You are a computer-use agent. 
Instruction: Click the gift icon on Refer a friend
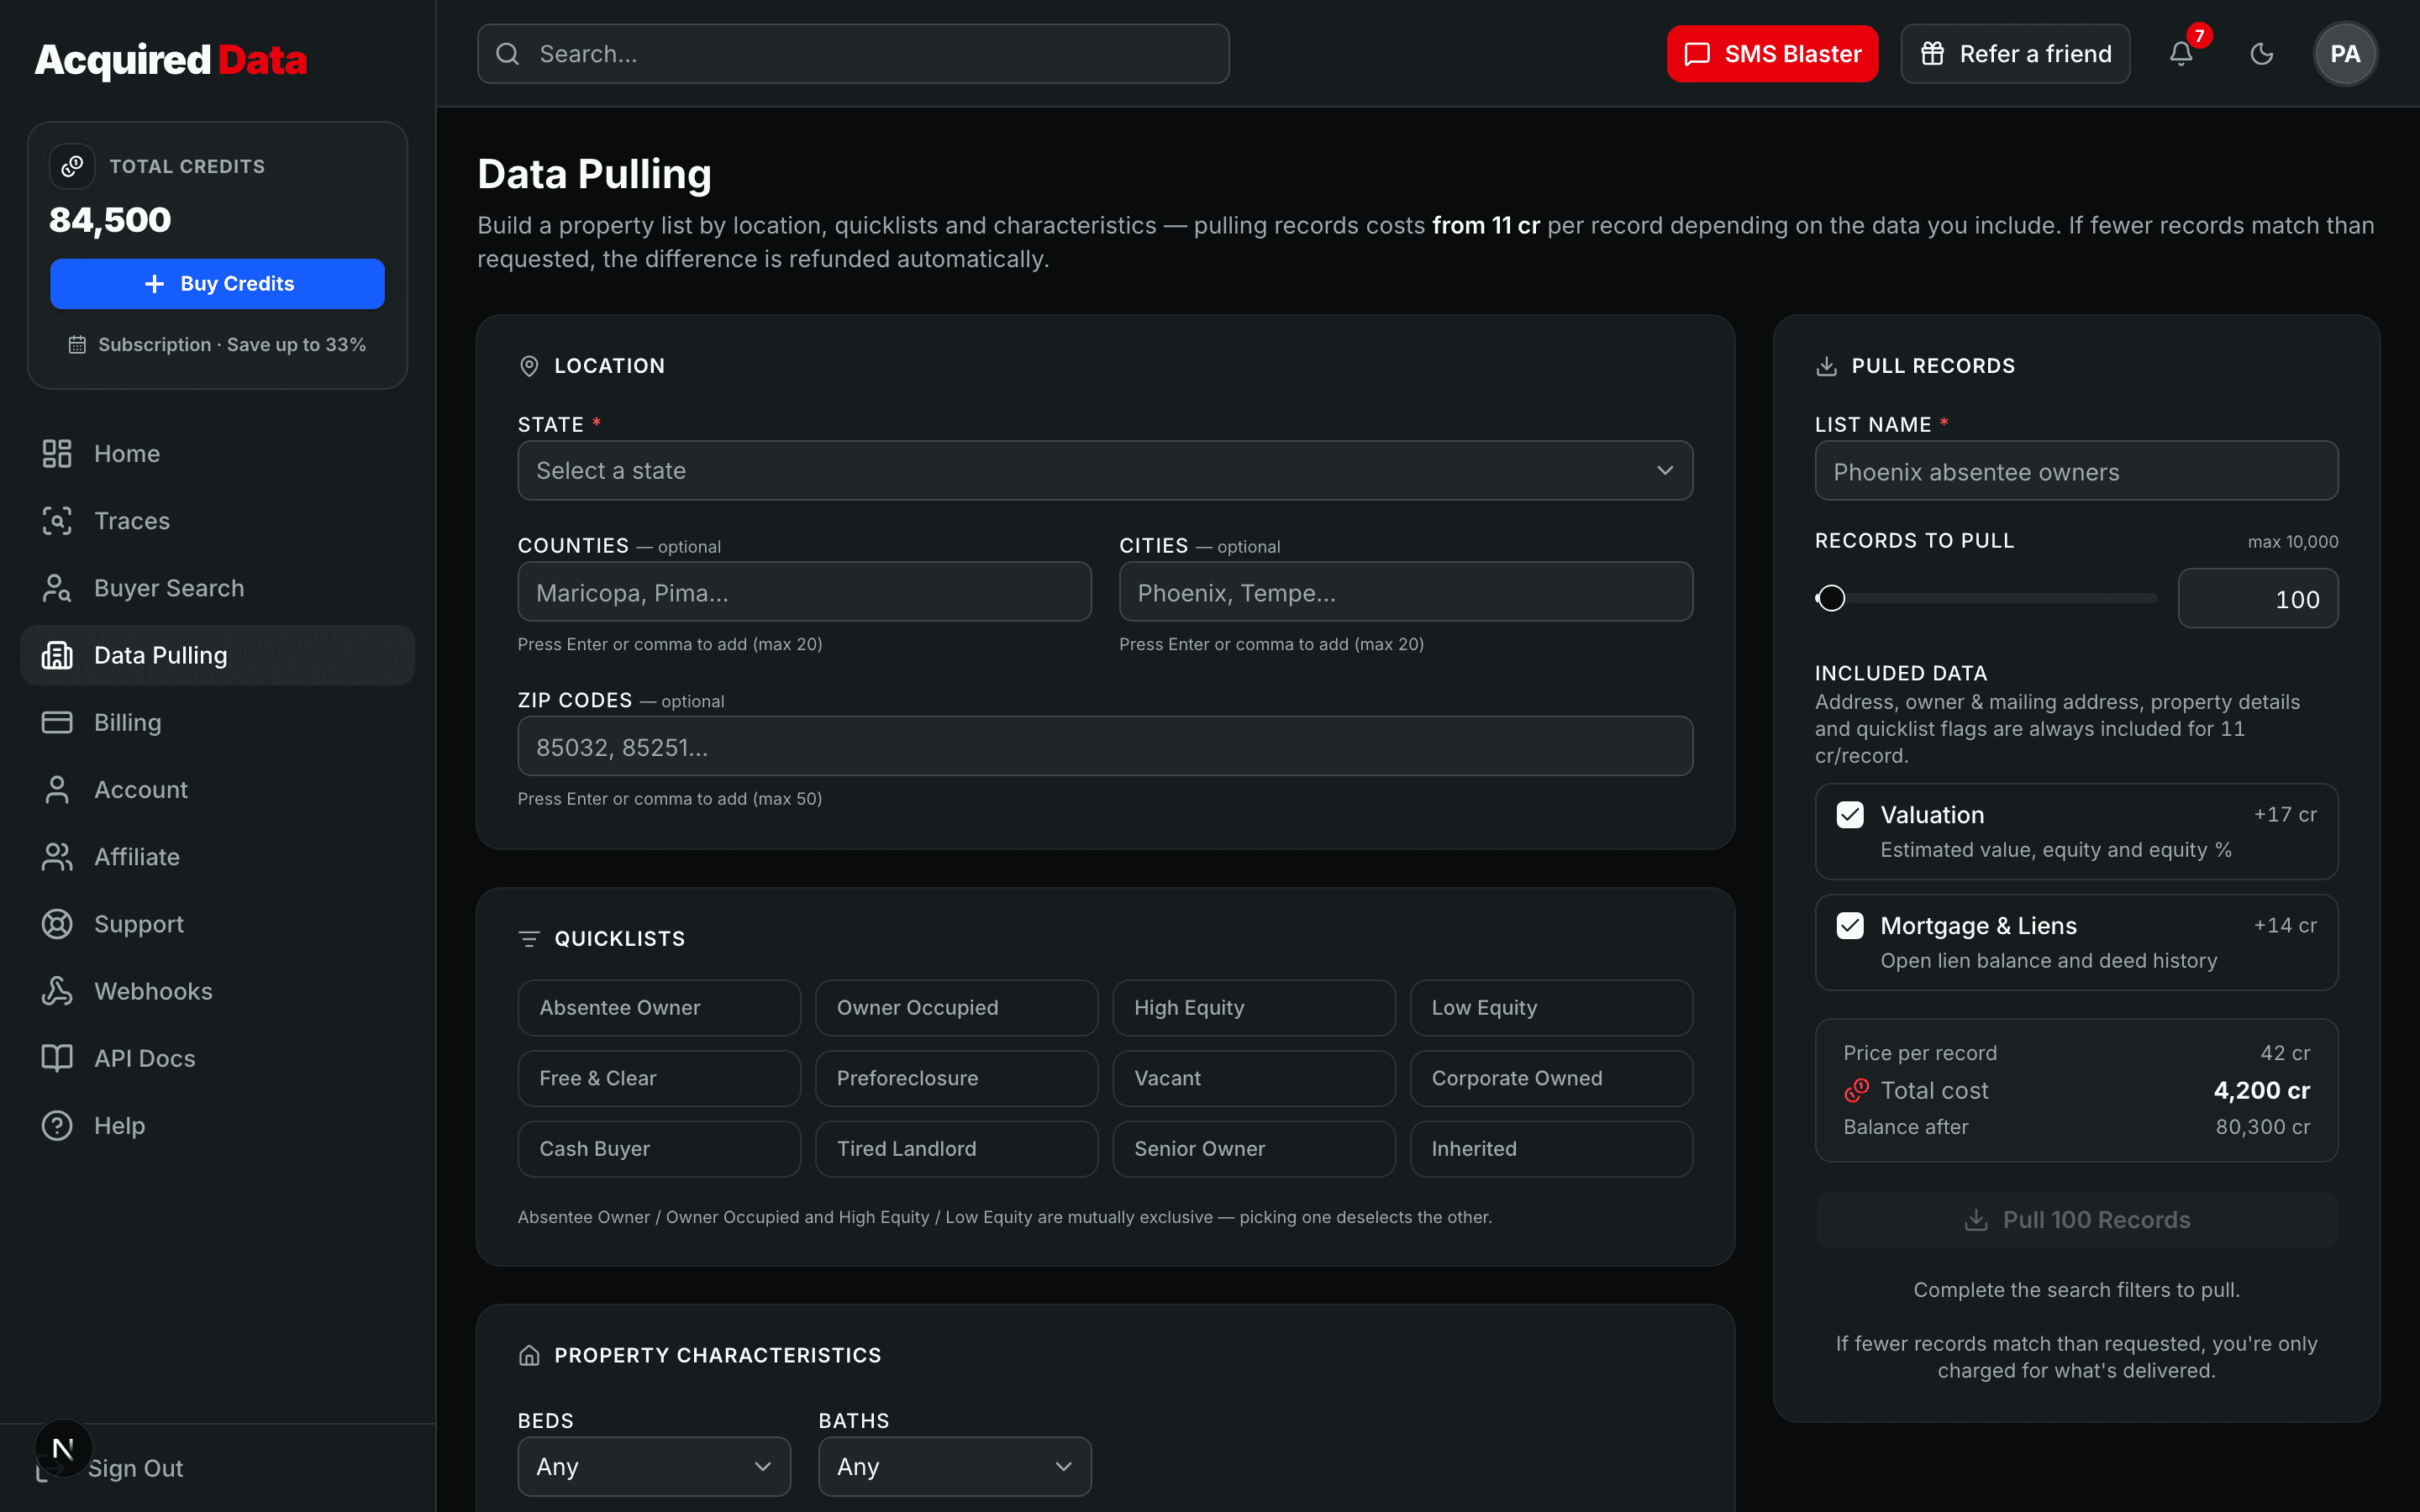[x=1932, y=54]
